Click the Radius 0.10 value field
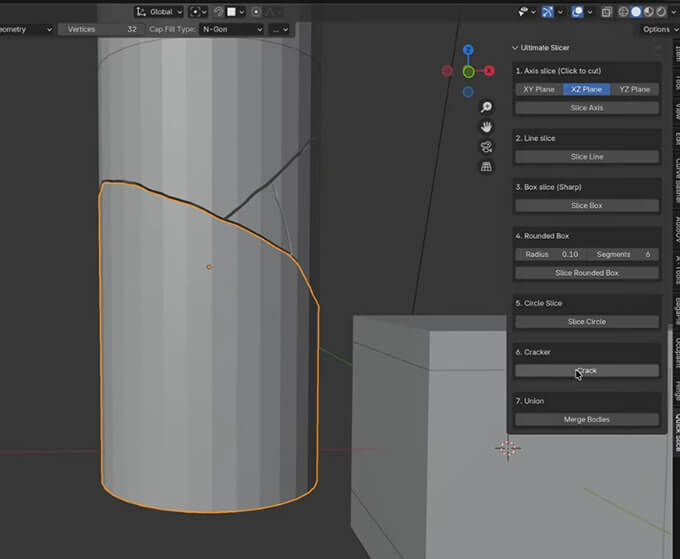 pos(551,255)
